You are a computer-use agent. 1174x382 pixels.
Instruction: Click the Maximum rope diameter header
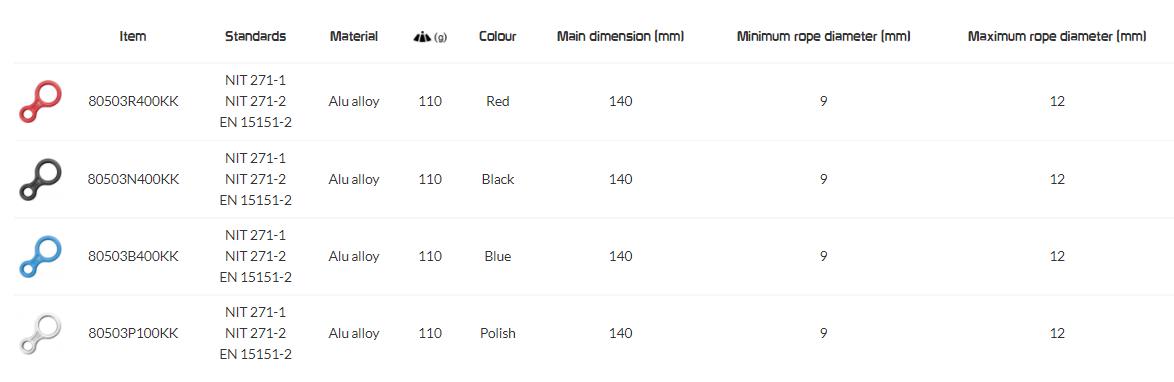click(x=1056, y=36)
